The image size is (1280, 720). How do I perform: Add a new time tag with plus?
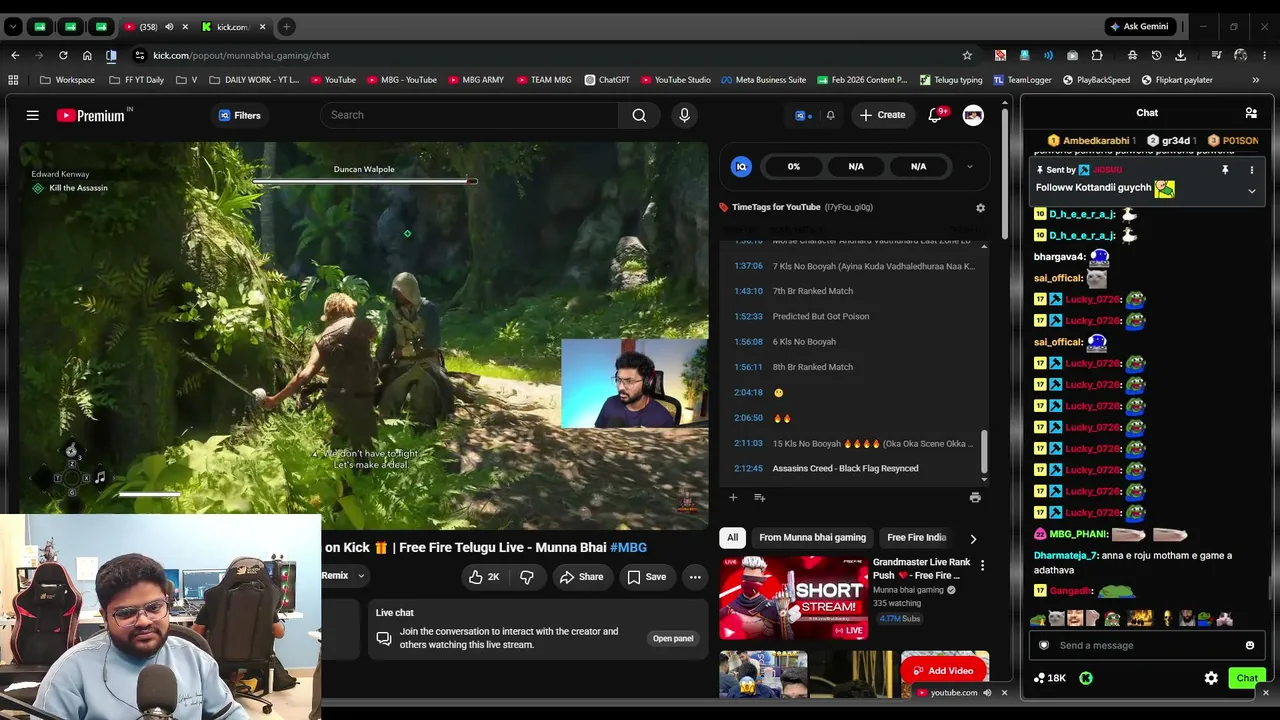[733, 497]
